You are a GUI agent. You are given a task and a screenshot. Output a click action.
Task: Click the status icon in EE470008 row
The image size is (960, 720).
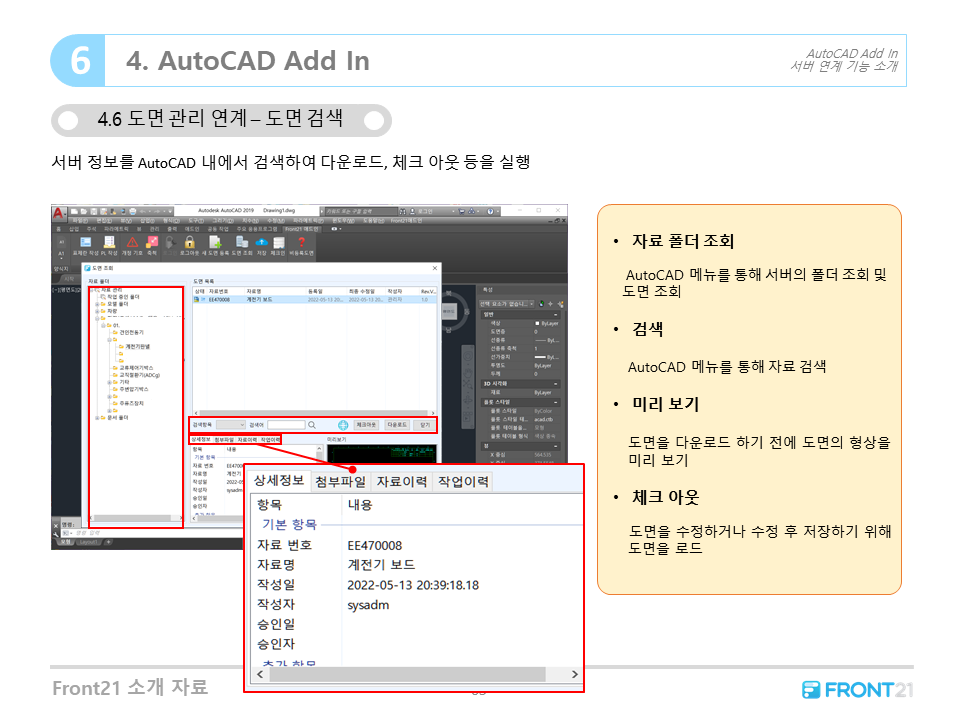click(x=197, y=299)
